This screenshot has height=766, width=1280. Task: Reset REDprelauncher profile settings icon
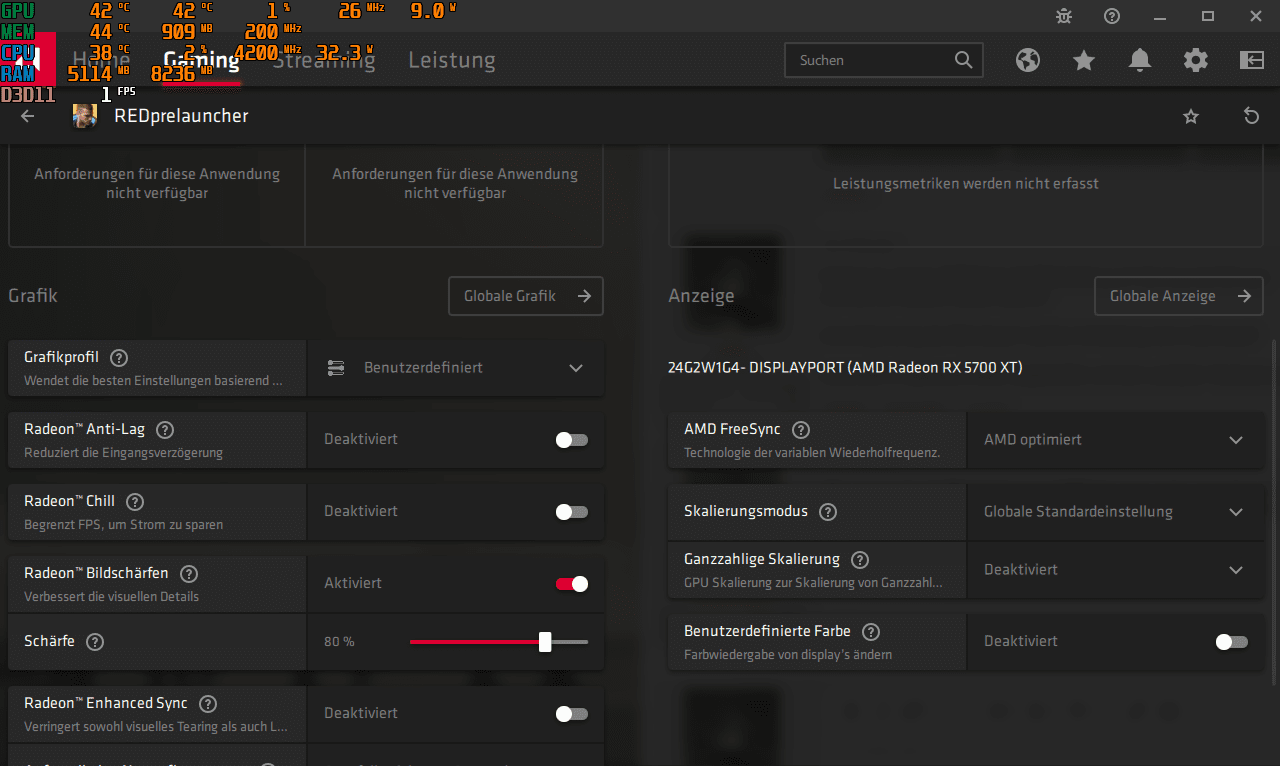pos(1251,117)
